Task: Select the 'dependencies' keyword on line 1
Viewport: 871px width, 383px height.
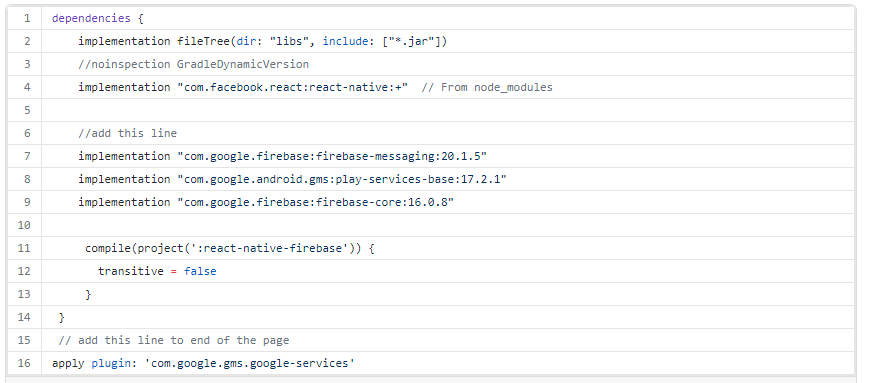Action: (91, 18)
